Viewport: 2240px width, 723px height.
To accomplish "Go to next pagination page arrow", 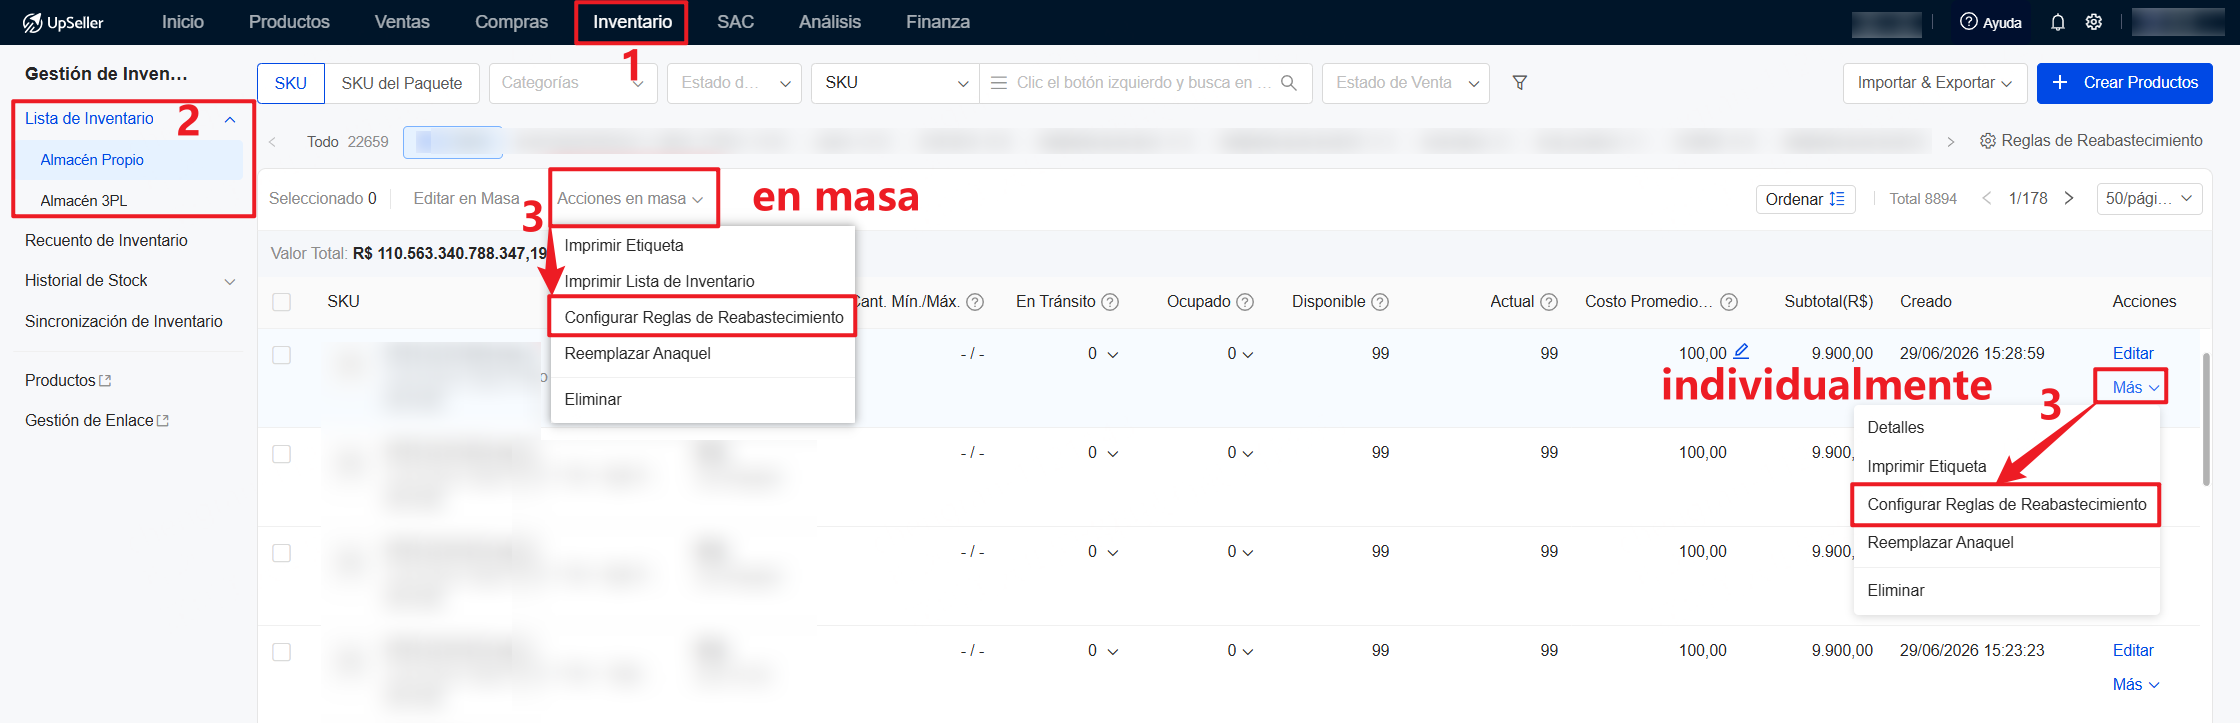I will (x=2069, y=198).
